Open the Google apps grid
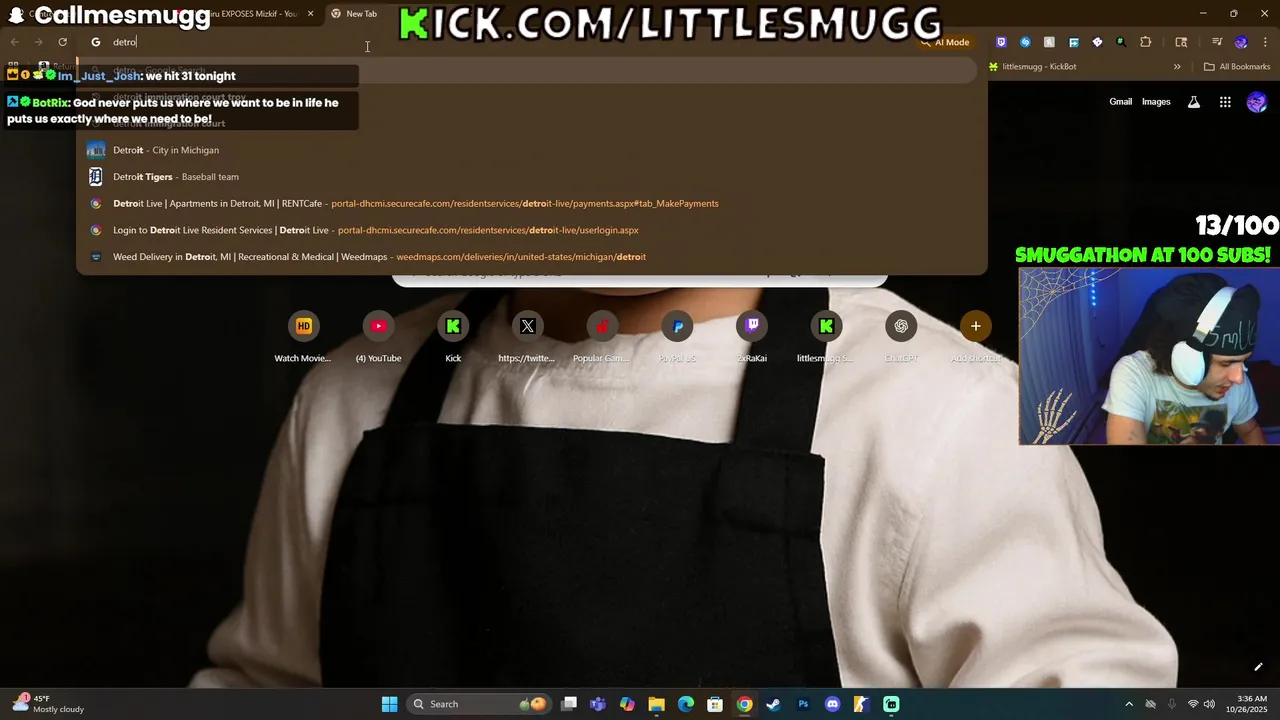 click(1225, 102)
